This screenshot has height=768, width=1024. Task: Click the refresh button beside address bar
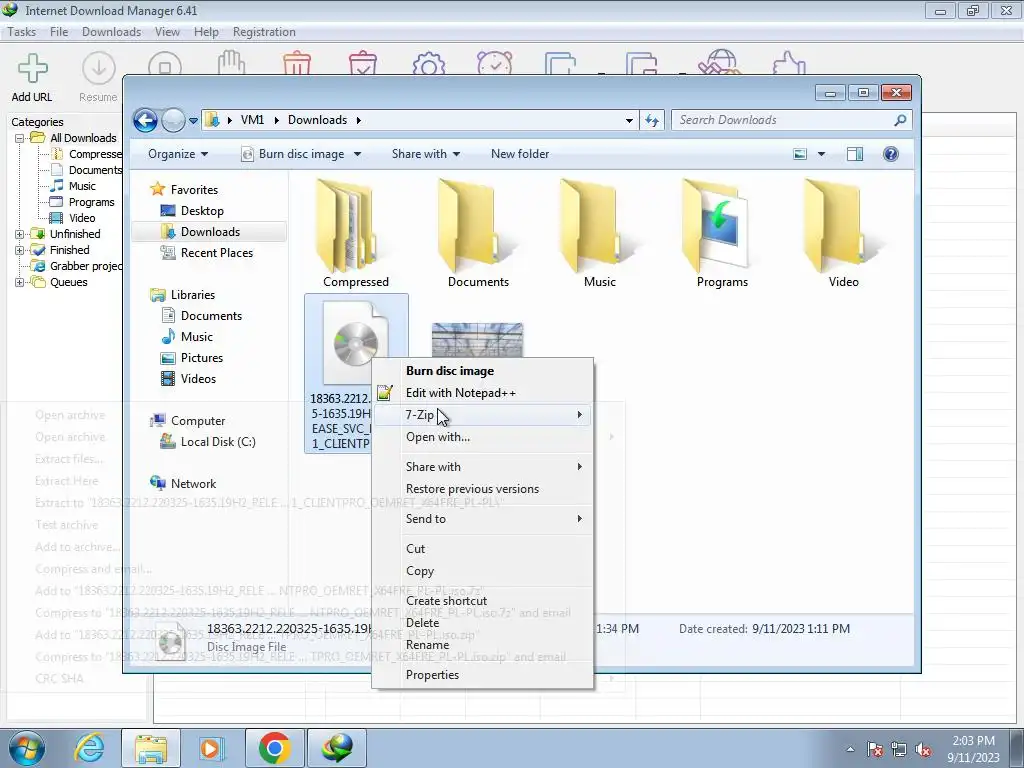click(652, 120)
